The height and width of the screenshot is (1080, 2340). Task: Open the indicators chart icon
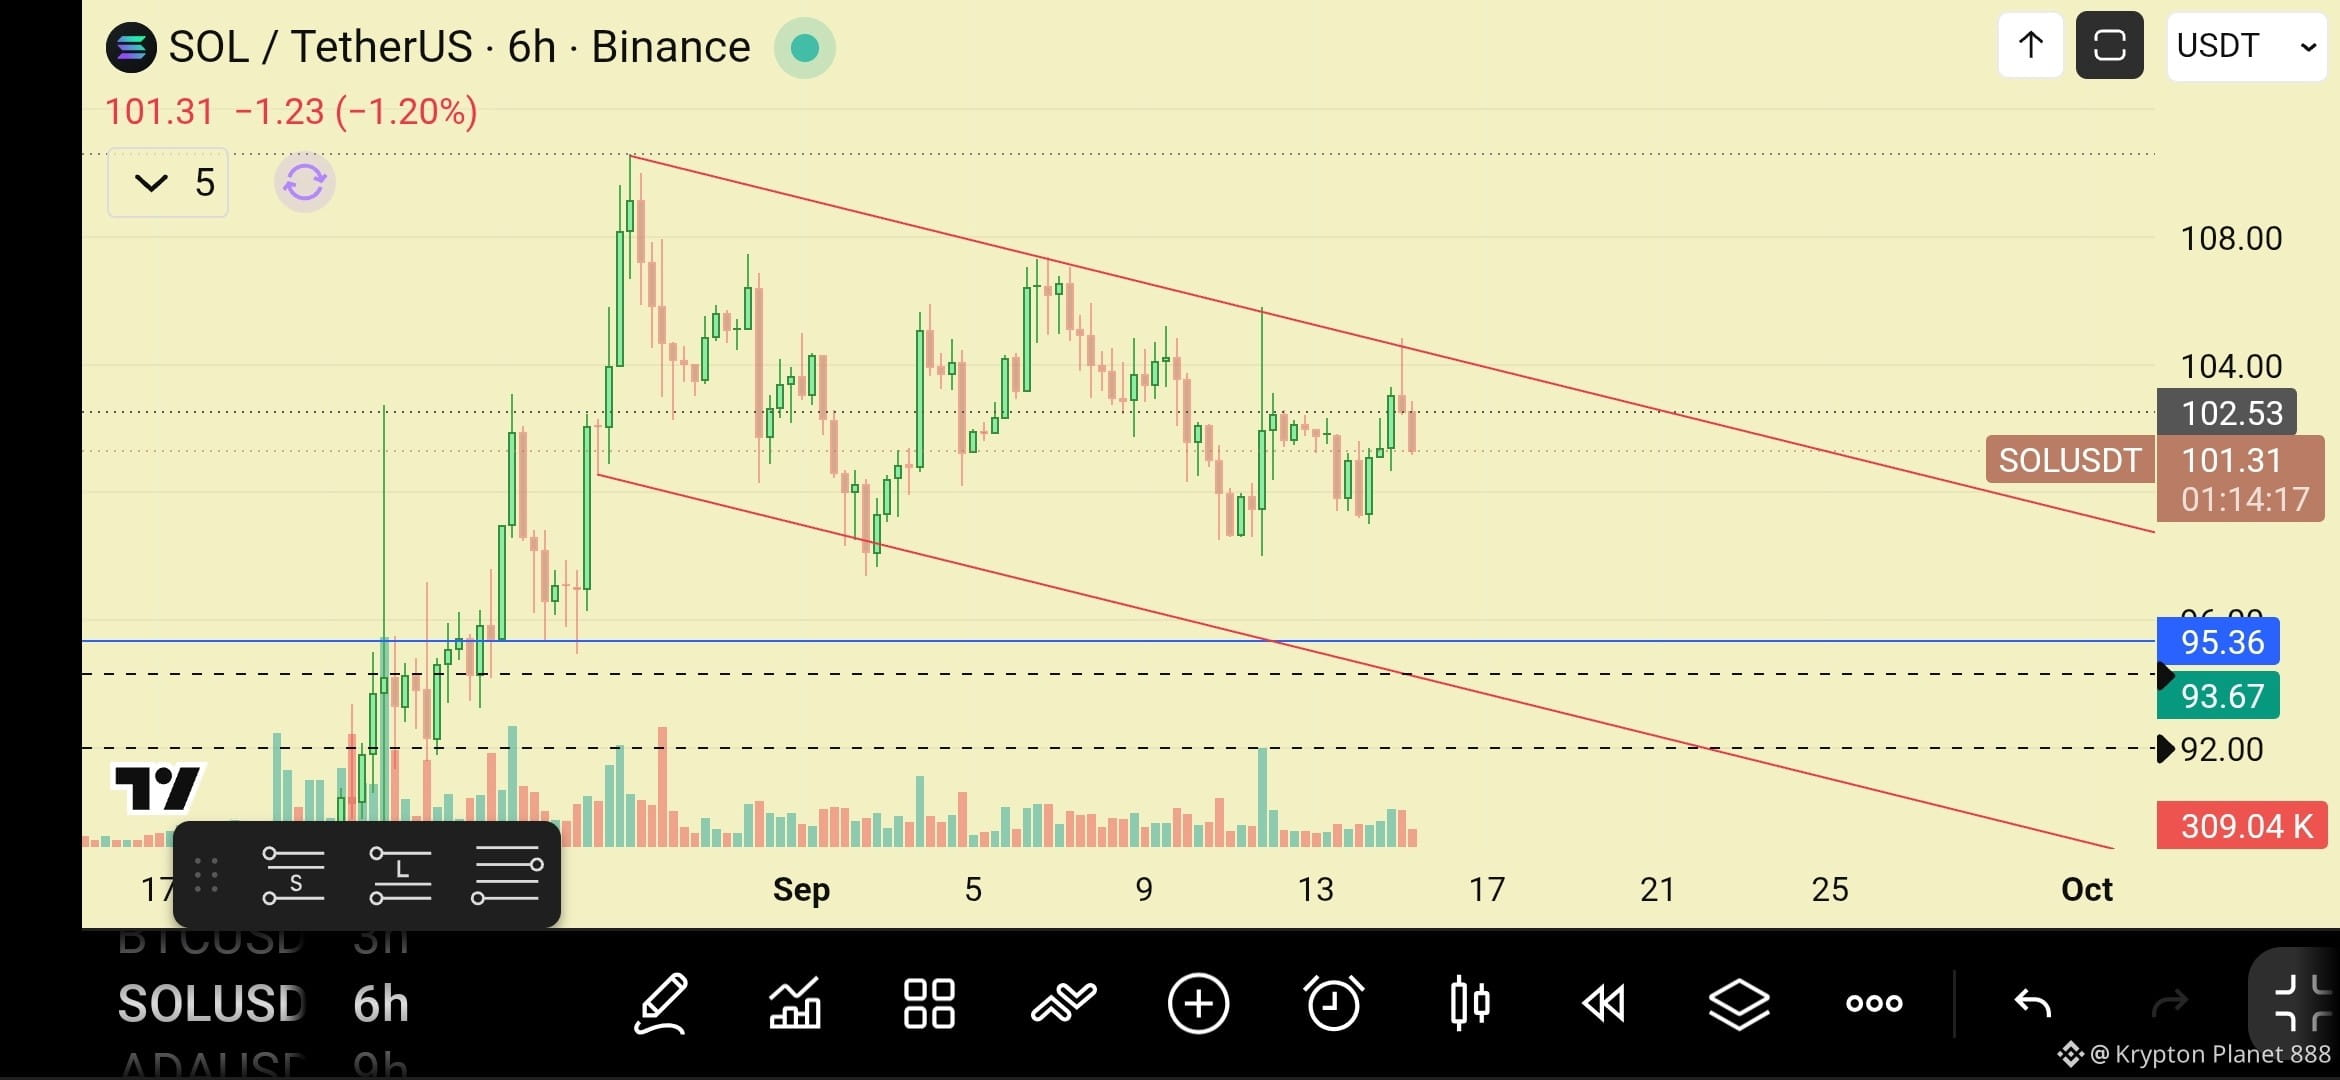coord(795,1003)
